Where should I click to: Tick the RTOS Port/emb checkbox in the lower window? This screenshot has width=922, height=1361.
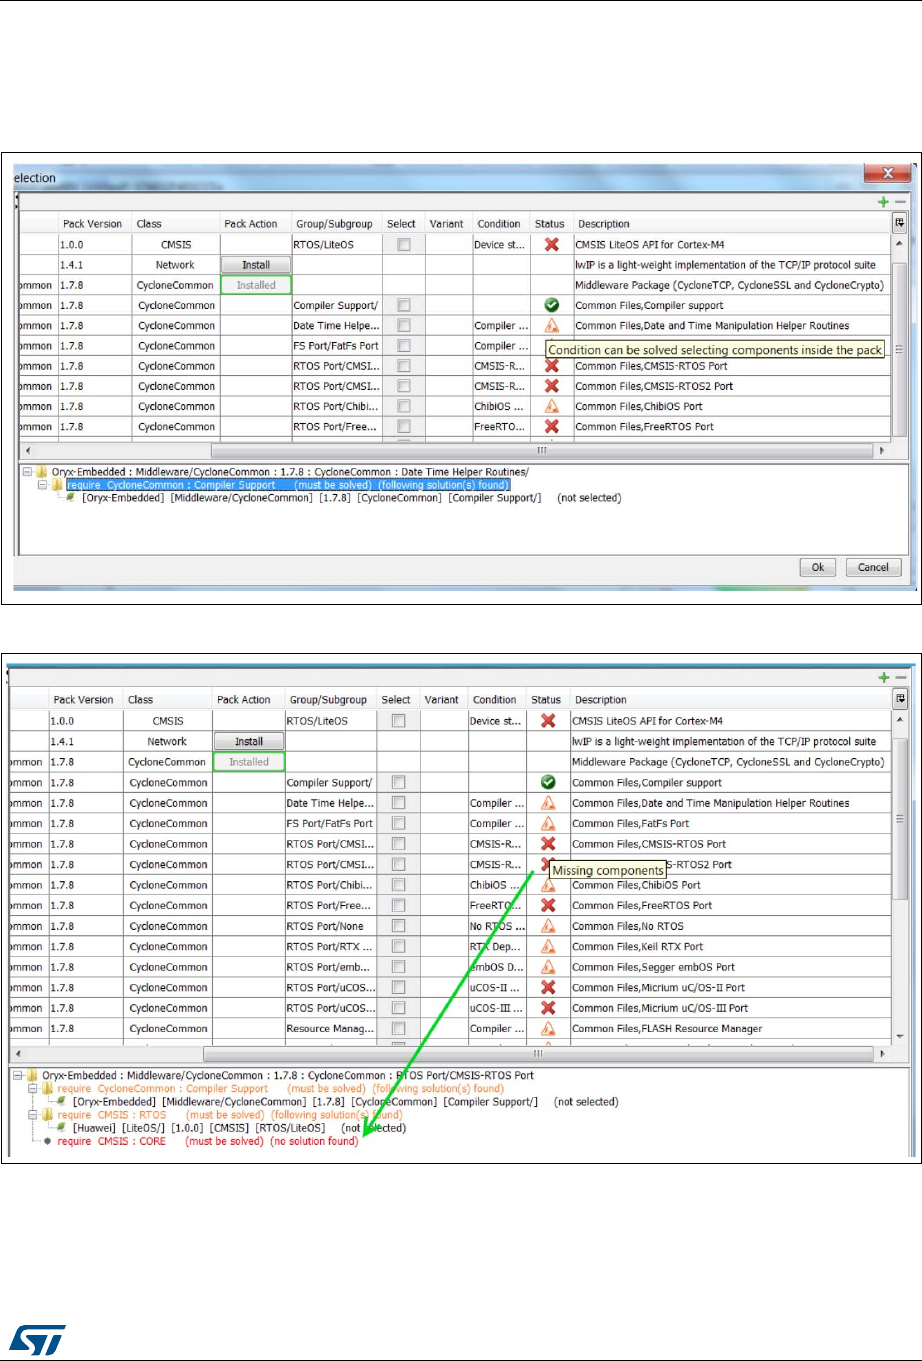[398, 967]
